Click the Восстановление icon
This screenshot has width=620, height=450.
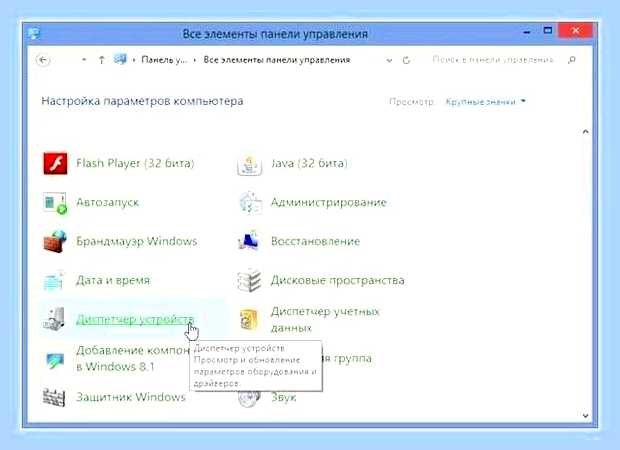click(249, 241)
